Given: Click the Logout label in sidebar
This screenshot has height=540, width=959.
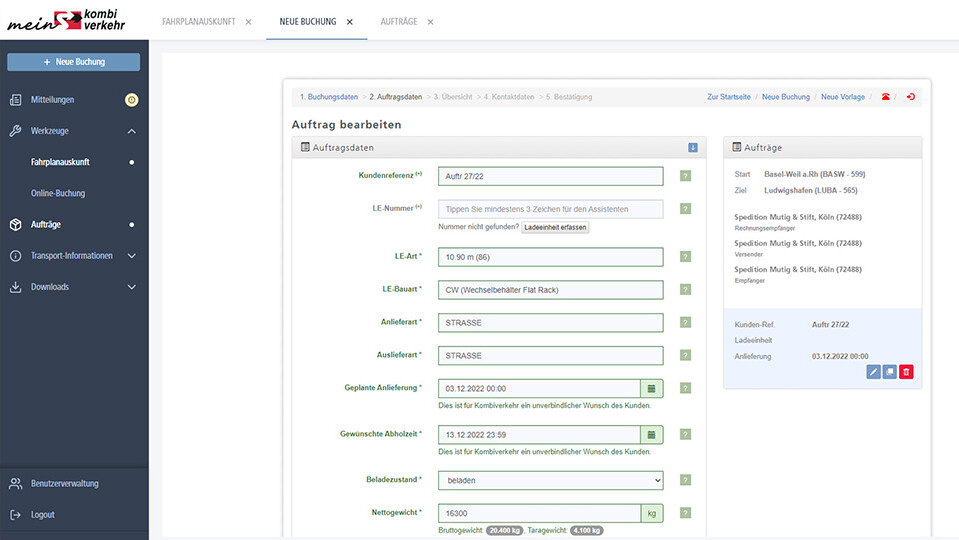Looking at the screenshot, I should tap(43, 515).
